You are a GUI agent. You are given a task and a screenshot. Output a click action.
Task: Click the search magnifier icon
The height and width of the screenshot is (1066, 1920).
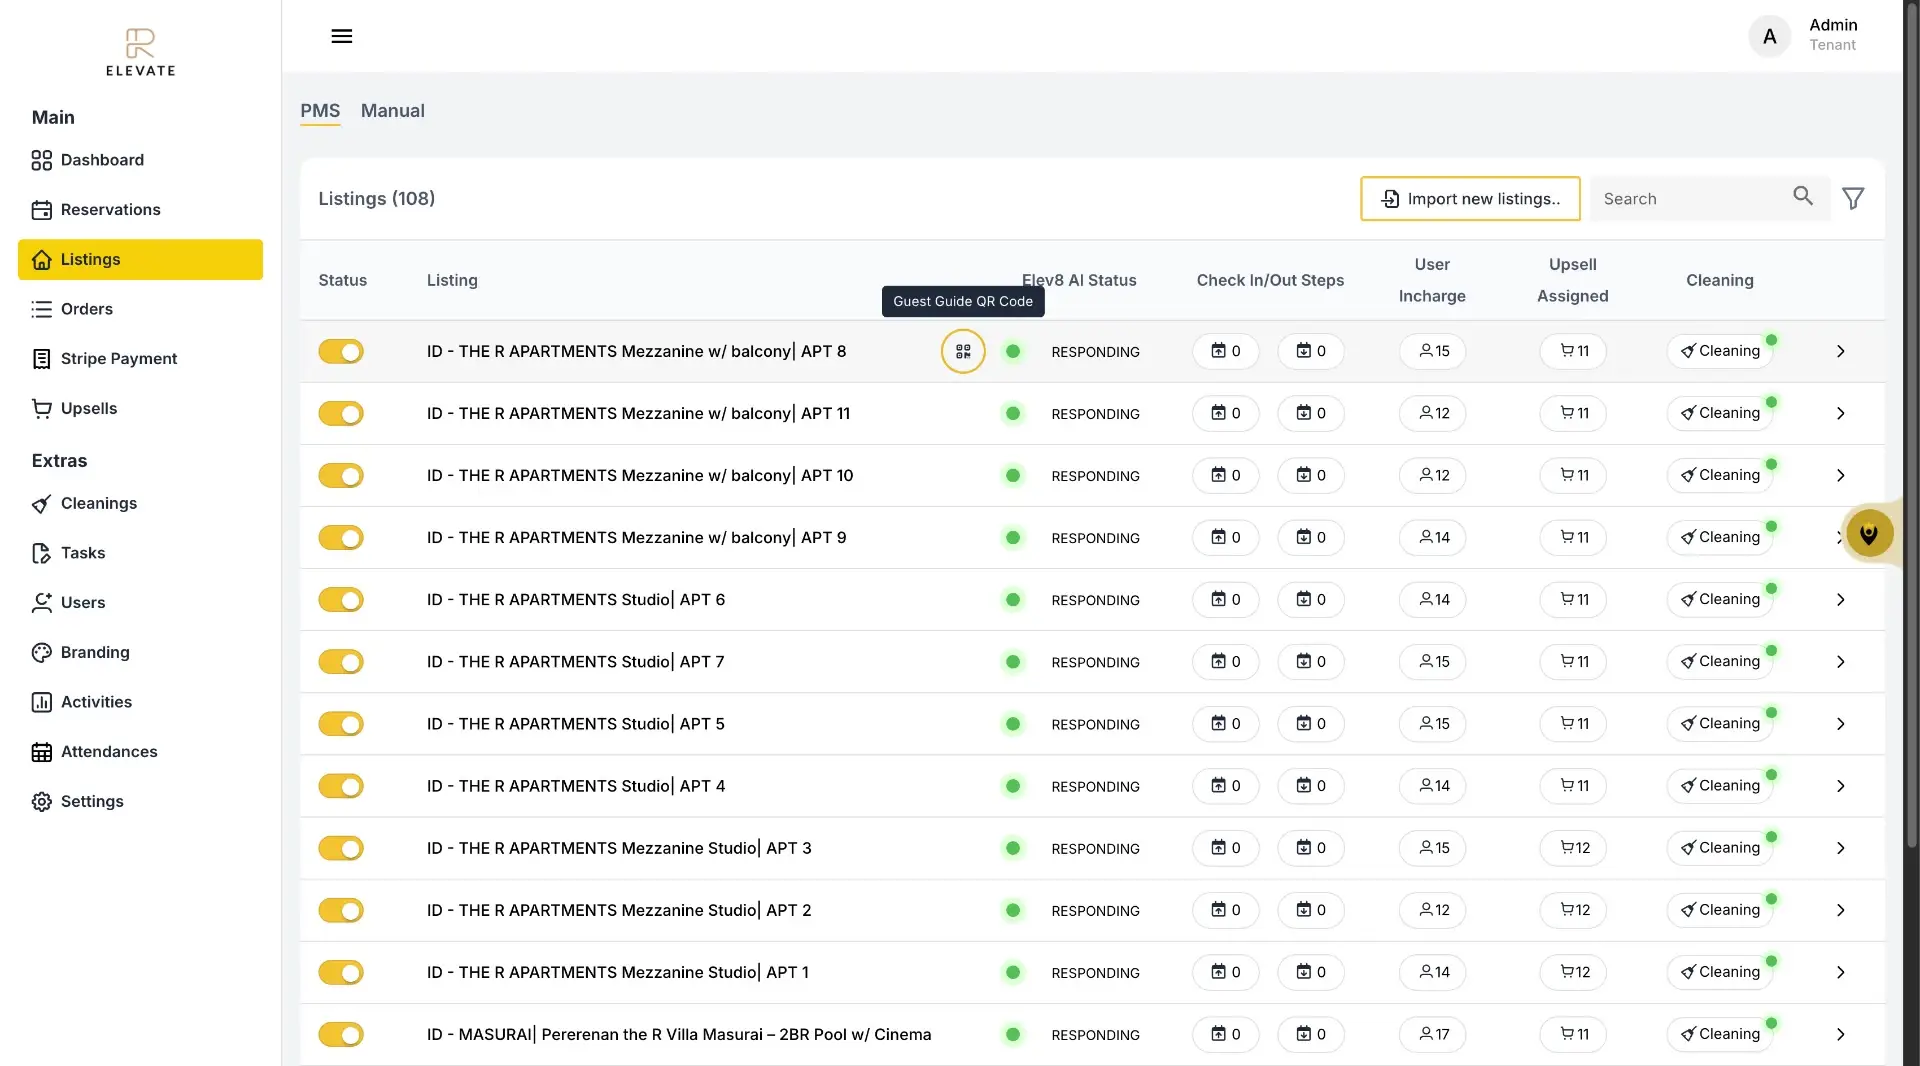coord(1803,198)
